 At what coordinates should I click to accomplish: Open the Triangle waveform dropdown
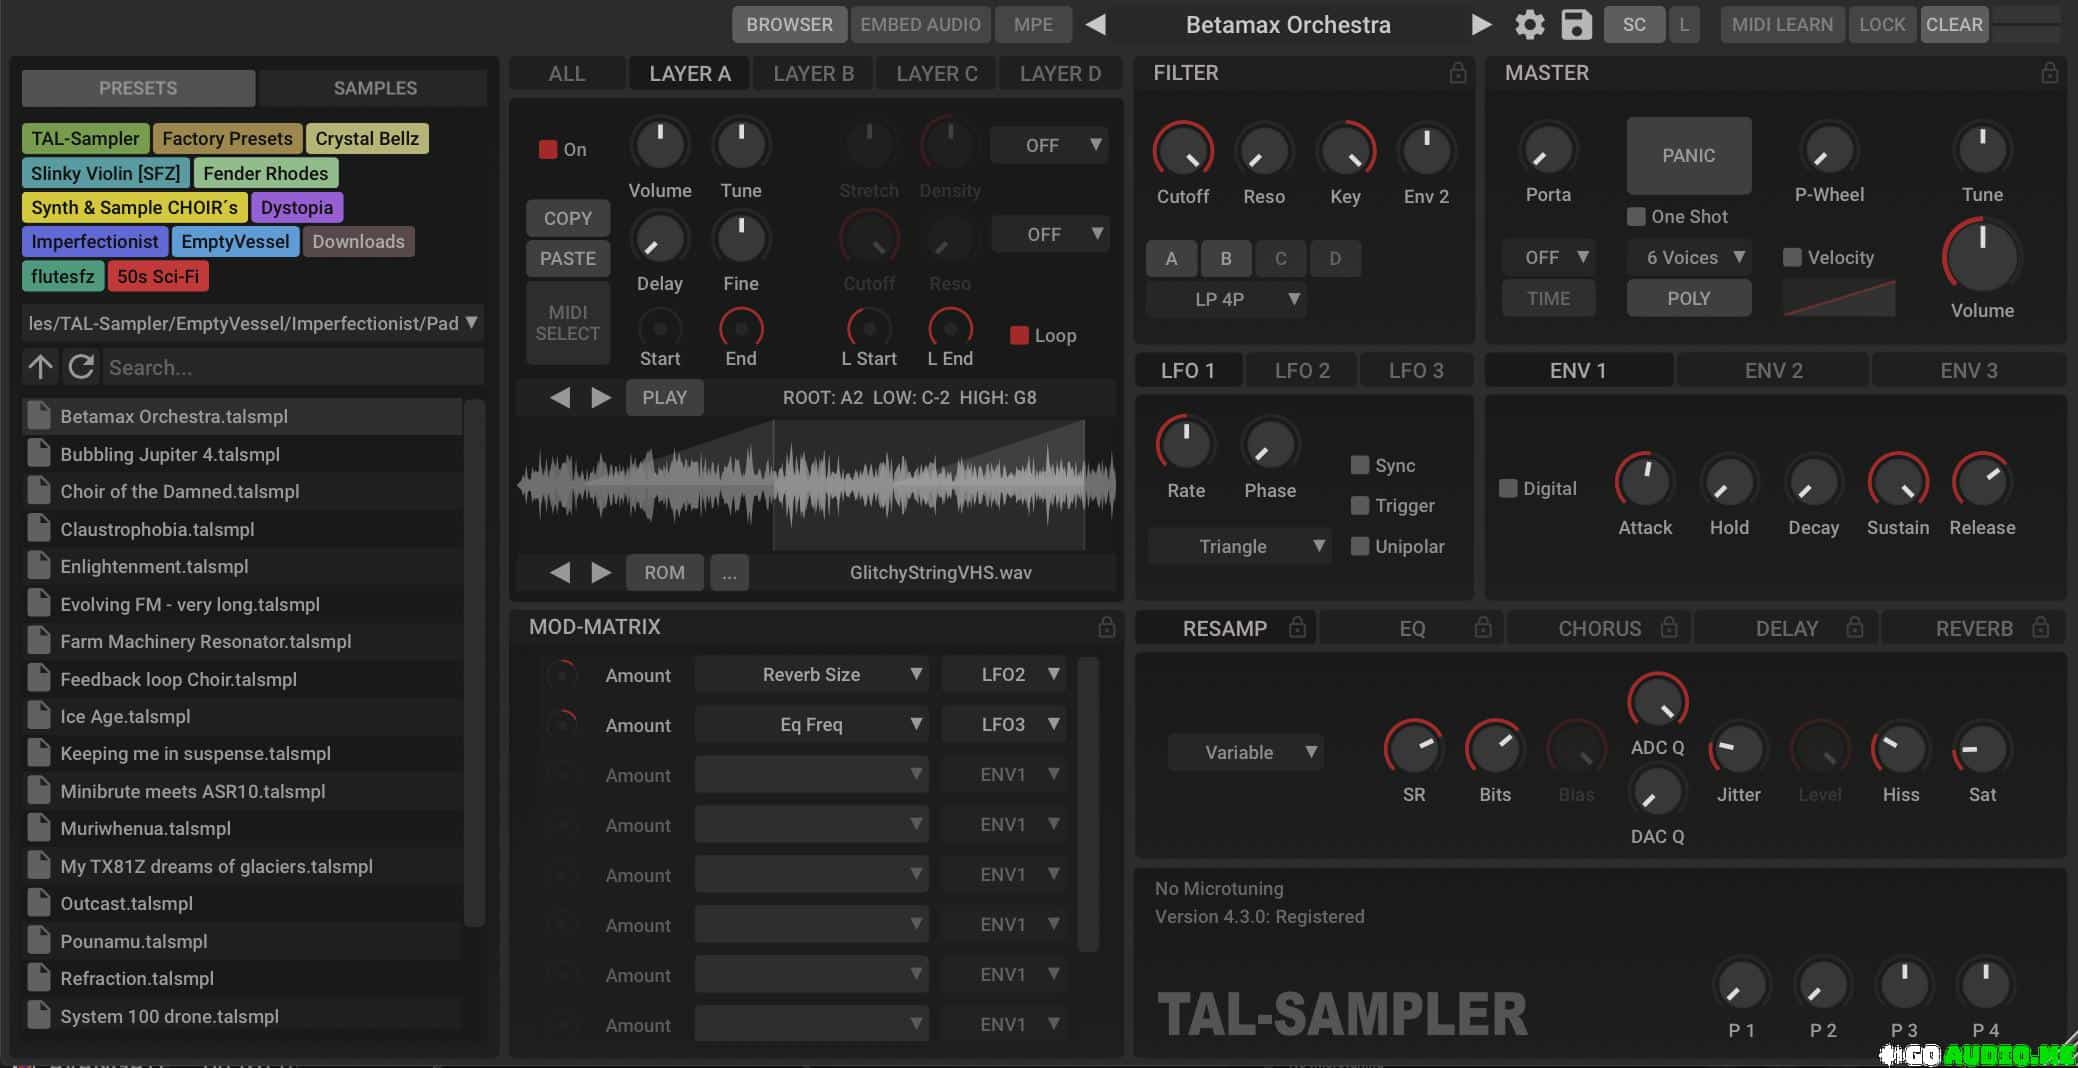1239,546
